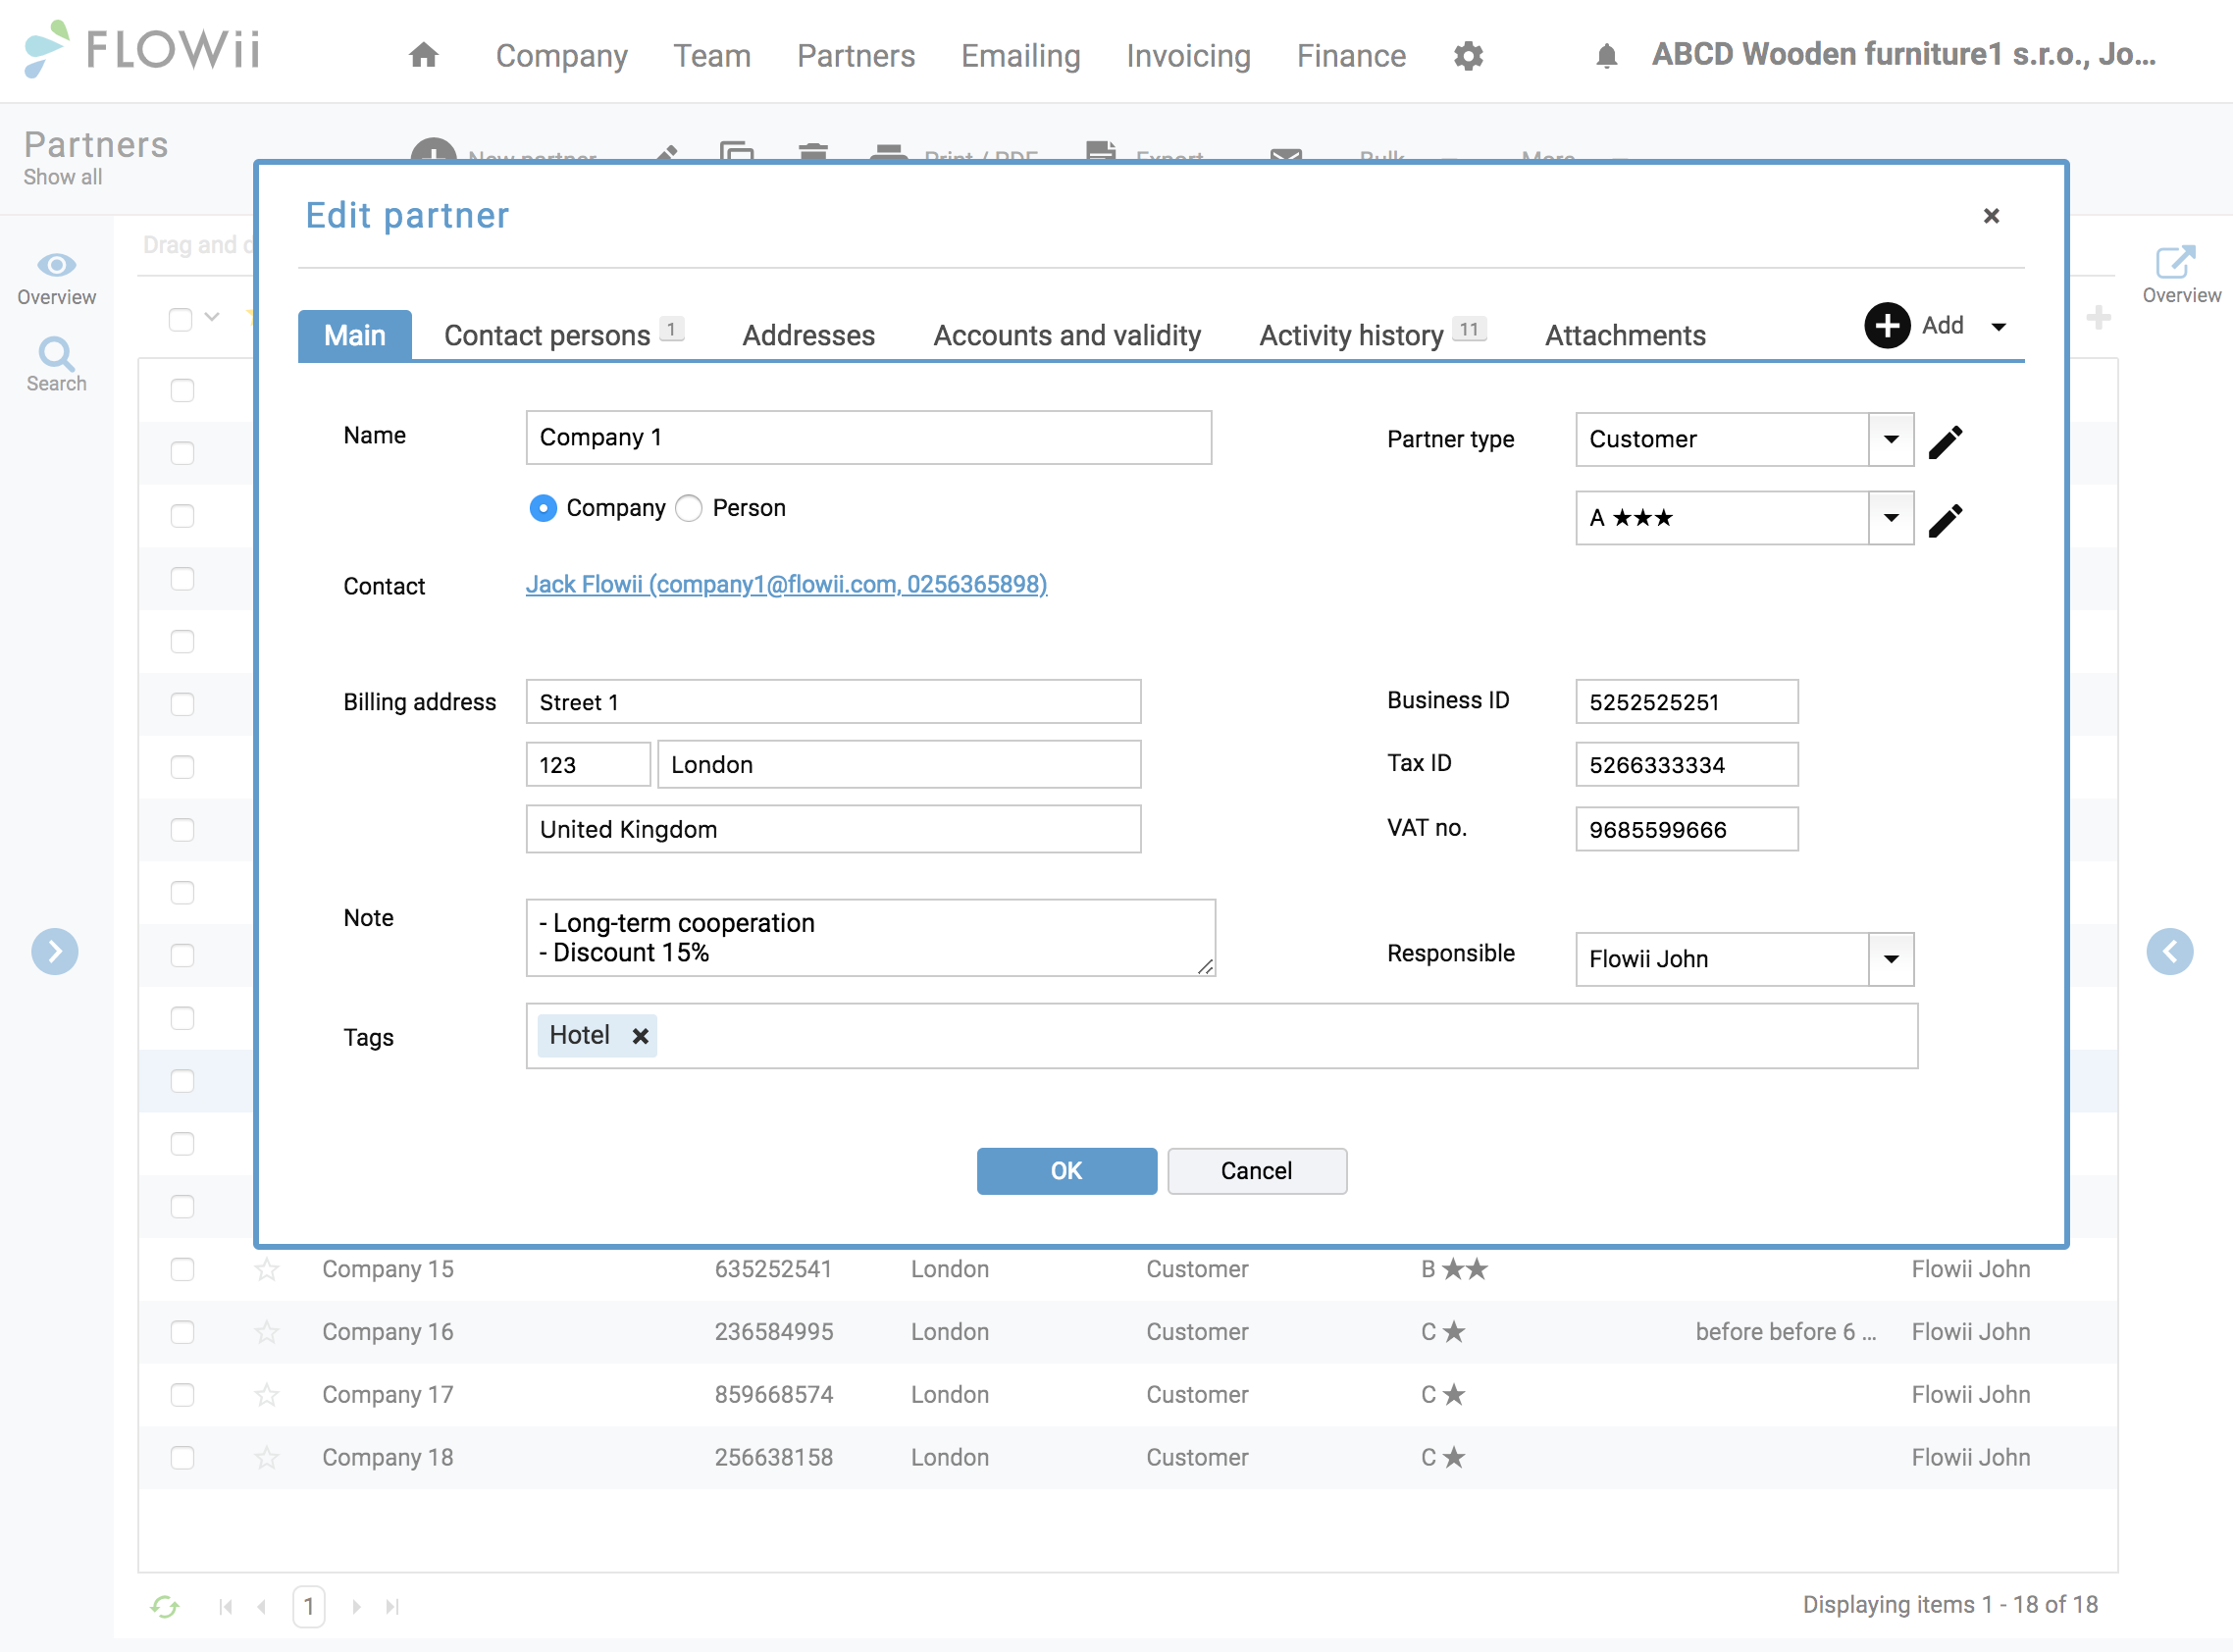Click Show all under Partners
Screen dimensions: 2233x1652
[63, 177]
